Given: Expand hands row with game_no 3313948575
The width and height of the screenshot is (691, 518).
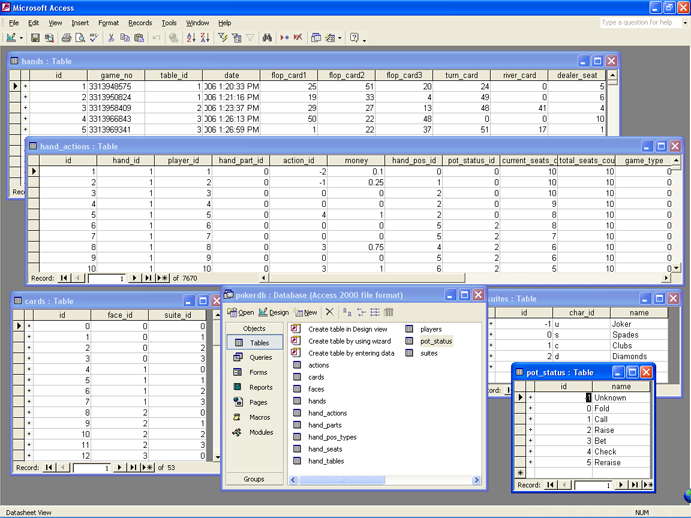Looking at the screenshot, I should pos(25,86).
